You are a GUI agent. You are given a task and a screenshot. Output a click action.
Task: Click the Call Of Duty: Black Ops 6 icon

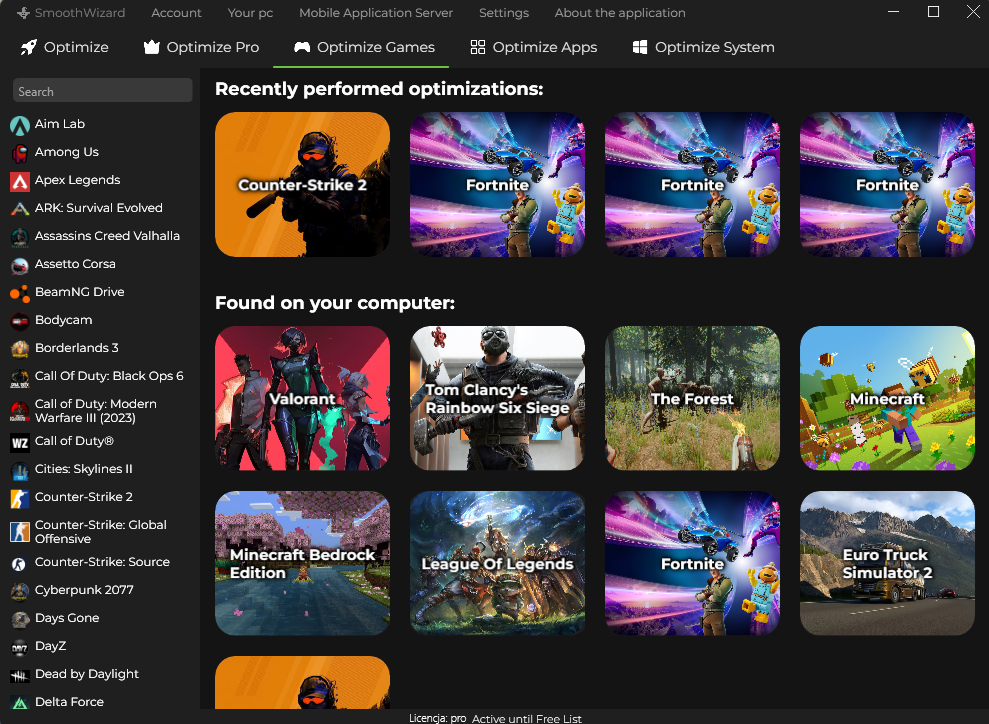click(20, 378)
